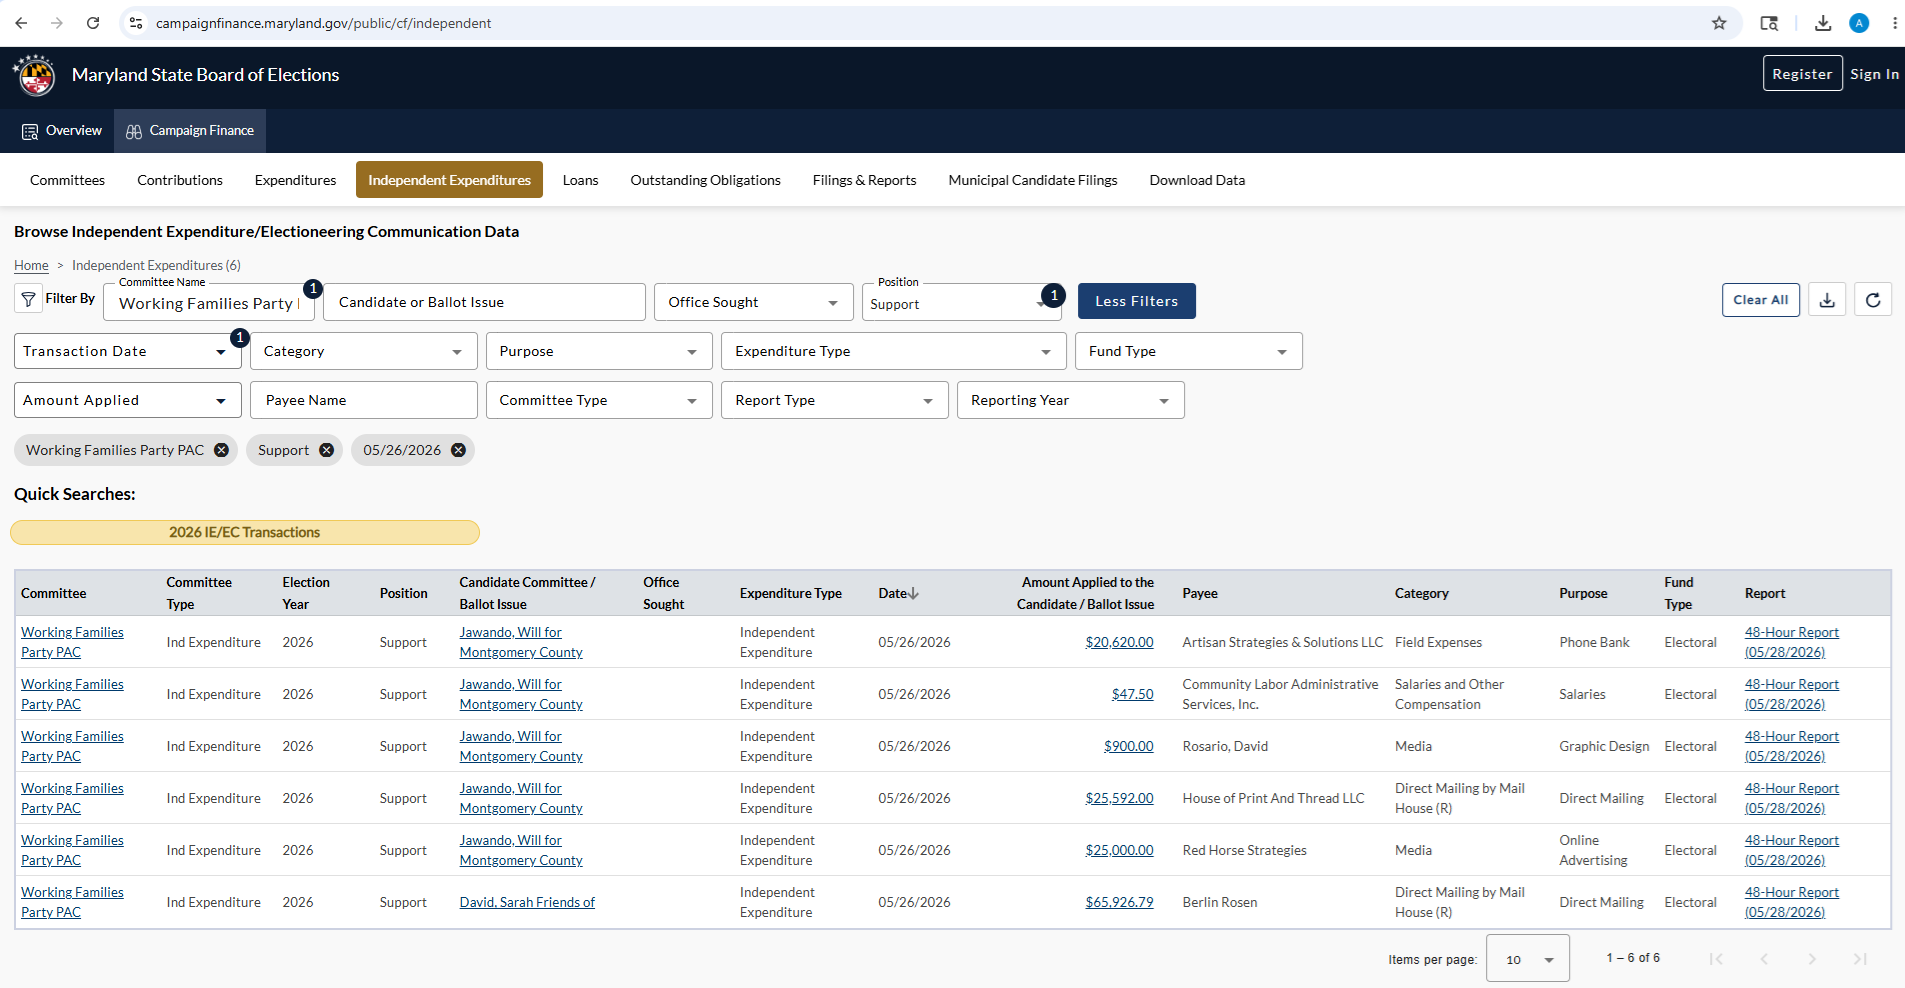Select the Independent Expenditures tab

[449, 180]
